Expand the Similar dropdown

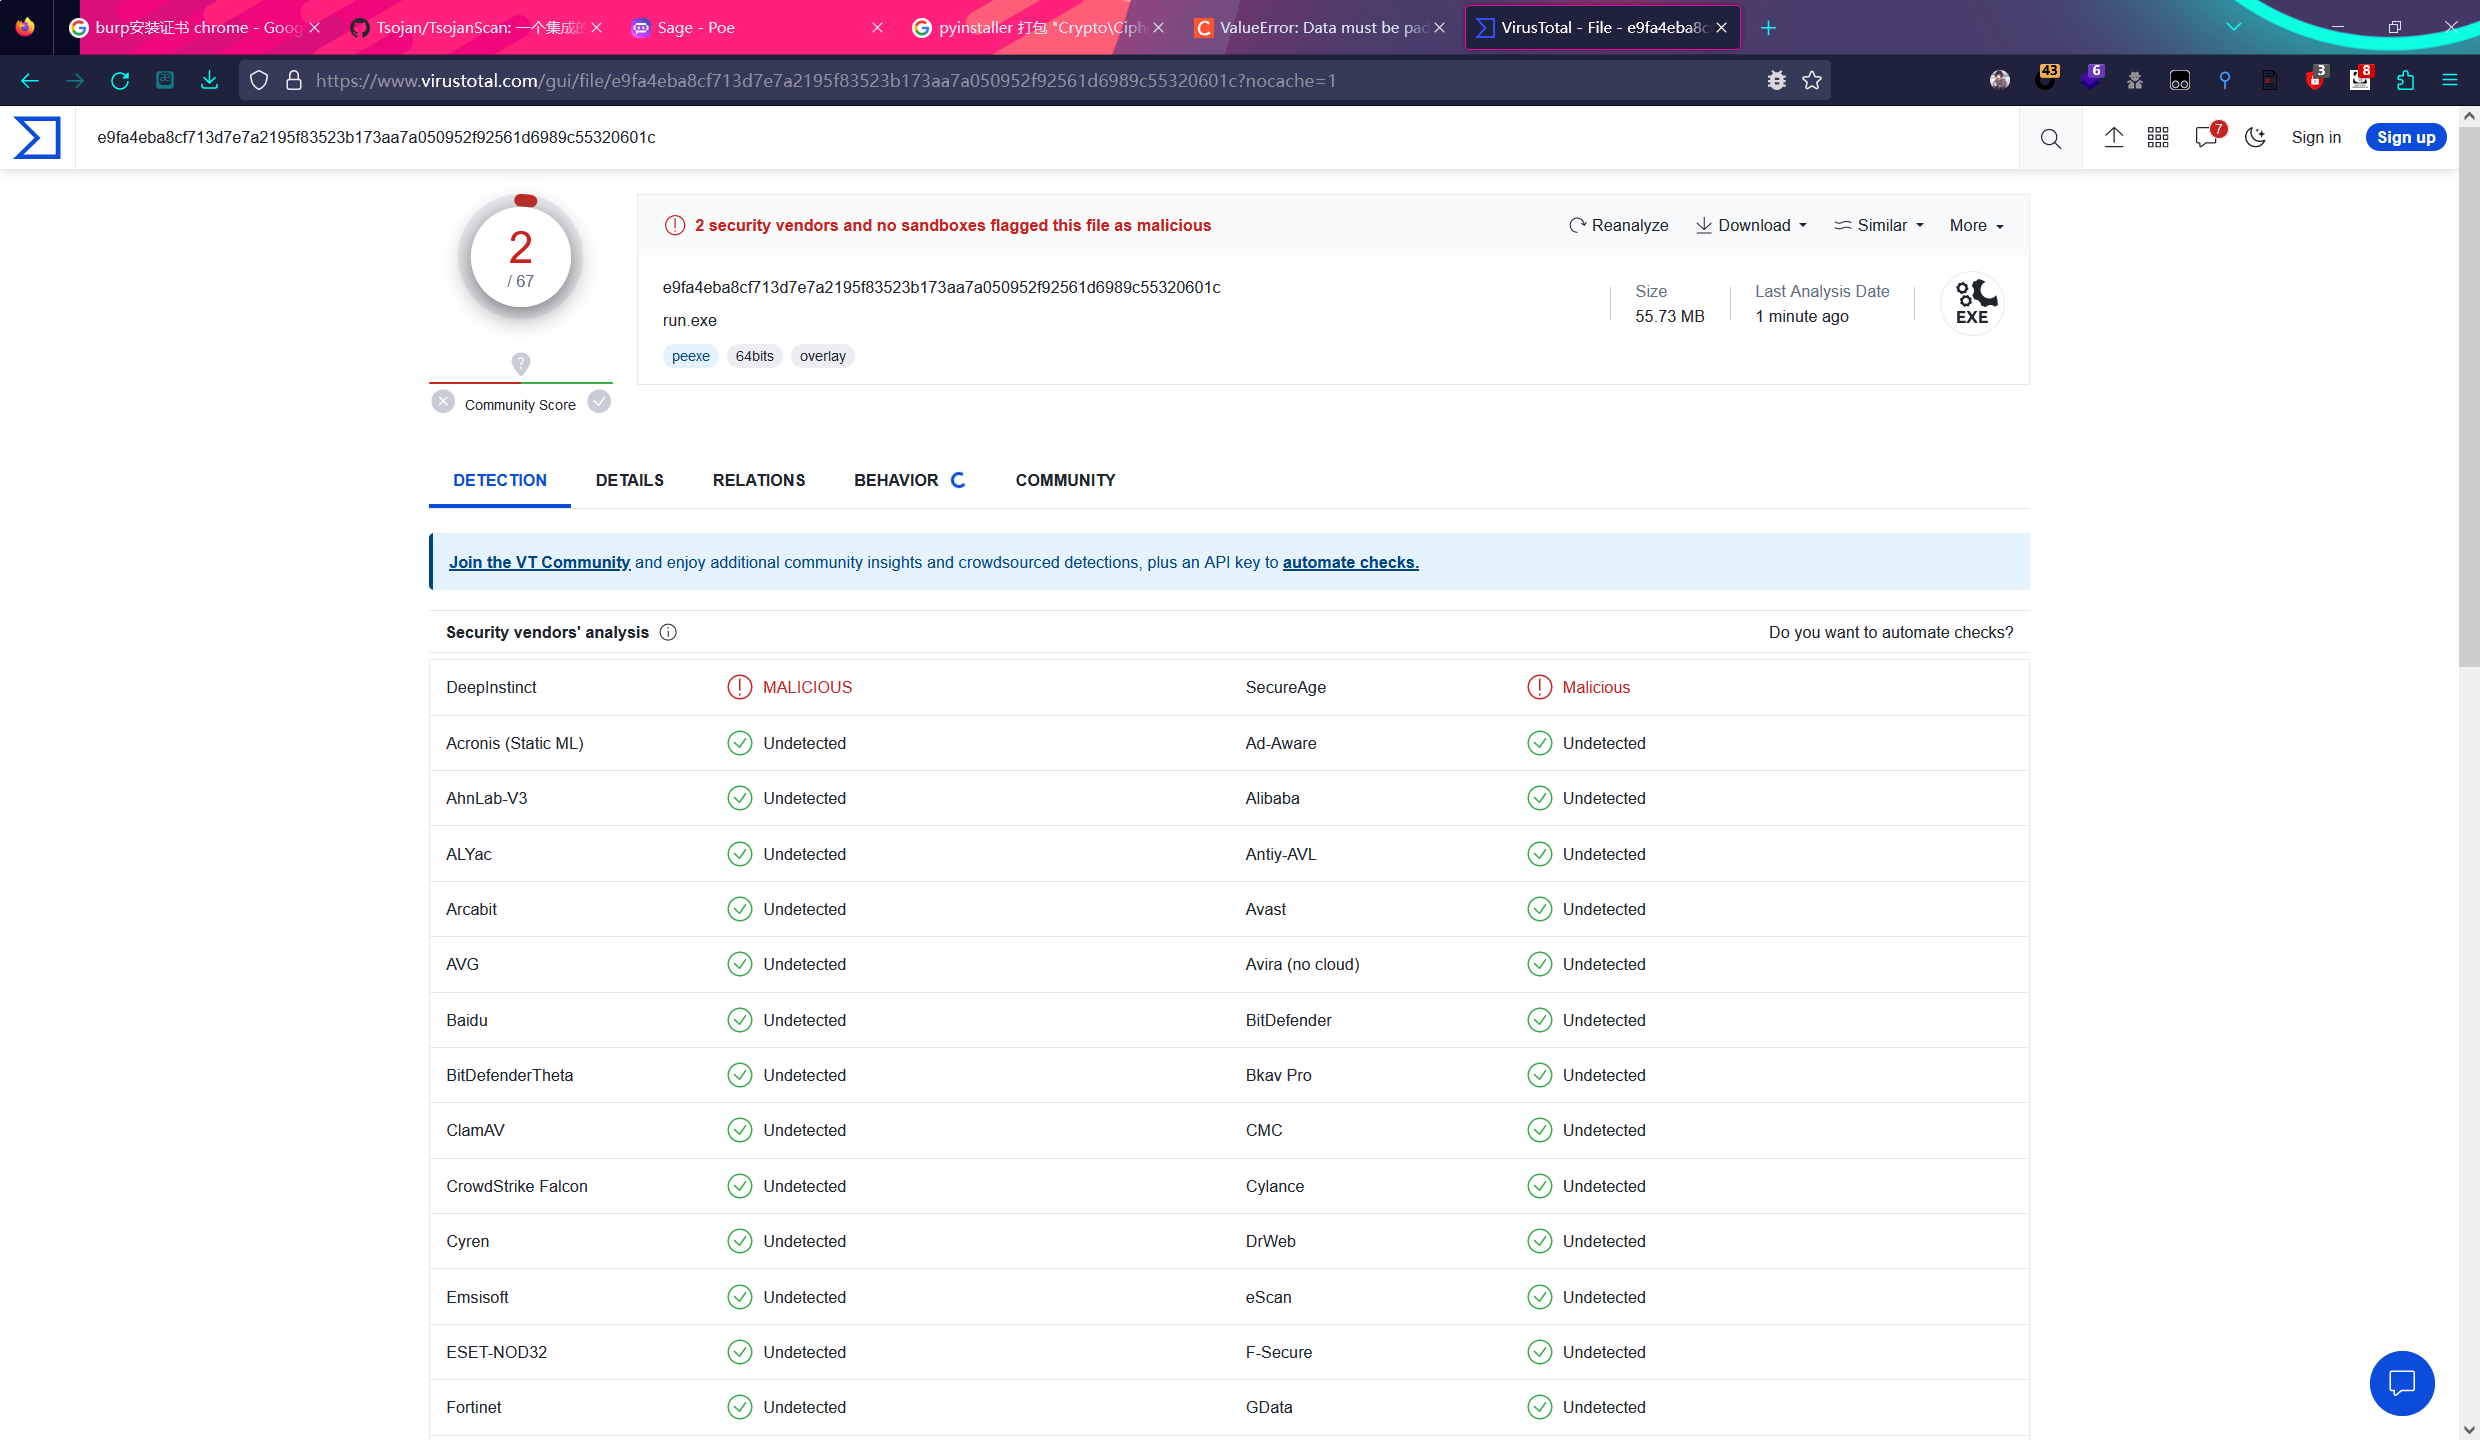1879,226
